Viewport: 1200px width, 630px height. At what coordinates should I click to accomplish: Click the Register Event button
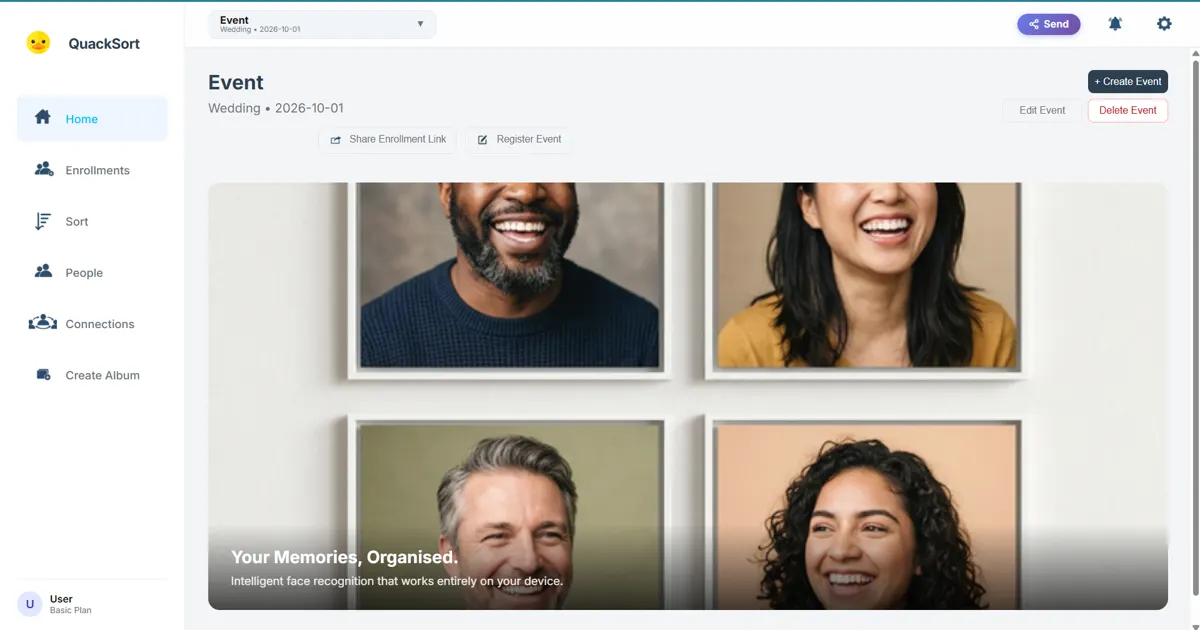tap(519, 139)
